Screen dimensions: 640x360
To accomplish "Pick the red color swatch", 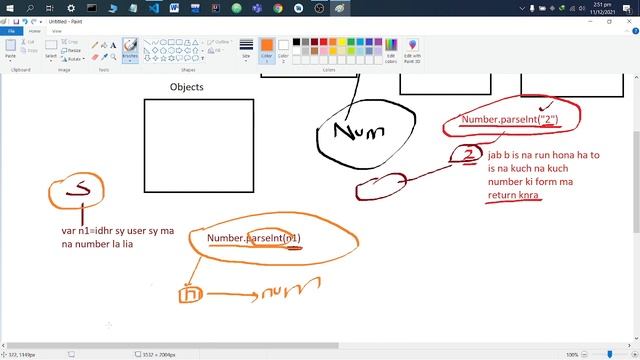I will (323, 42).
